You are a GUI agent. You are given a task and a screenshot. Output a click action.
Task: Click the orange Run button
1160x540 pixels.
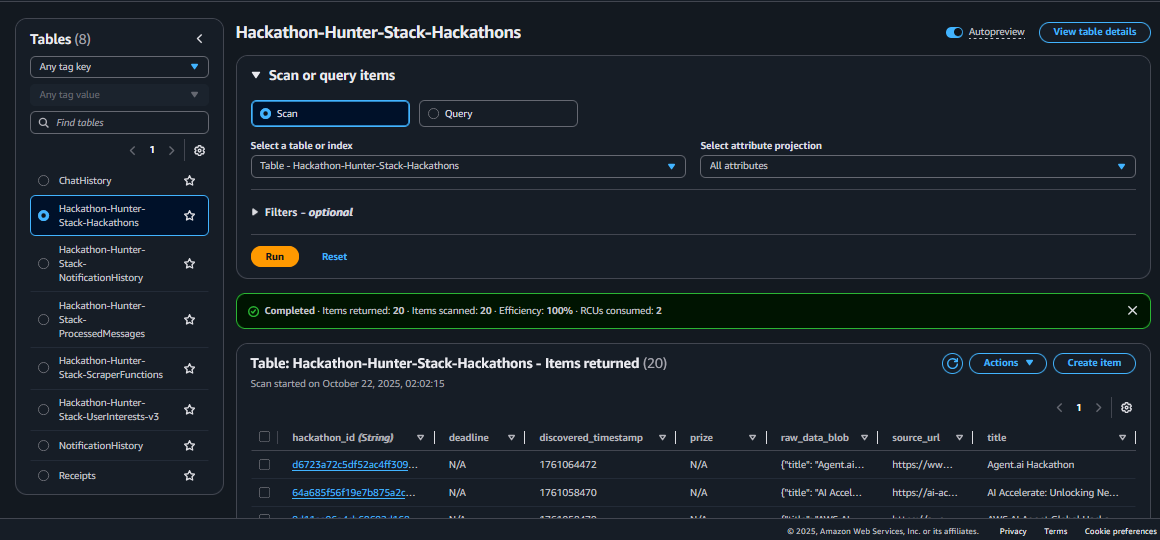275,257
